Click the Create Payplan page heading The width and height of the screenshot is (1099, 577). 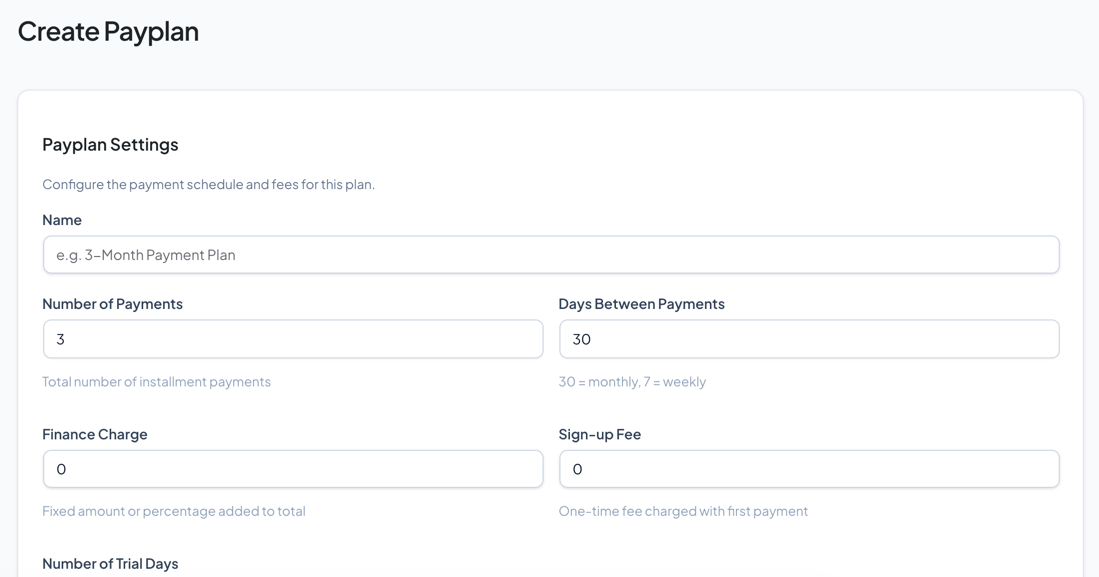tap(107, 31)
